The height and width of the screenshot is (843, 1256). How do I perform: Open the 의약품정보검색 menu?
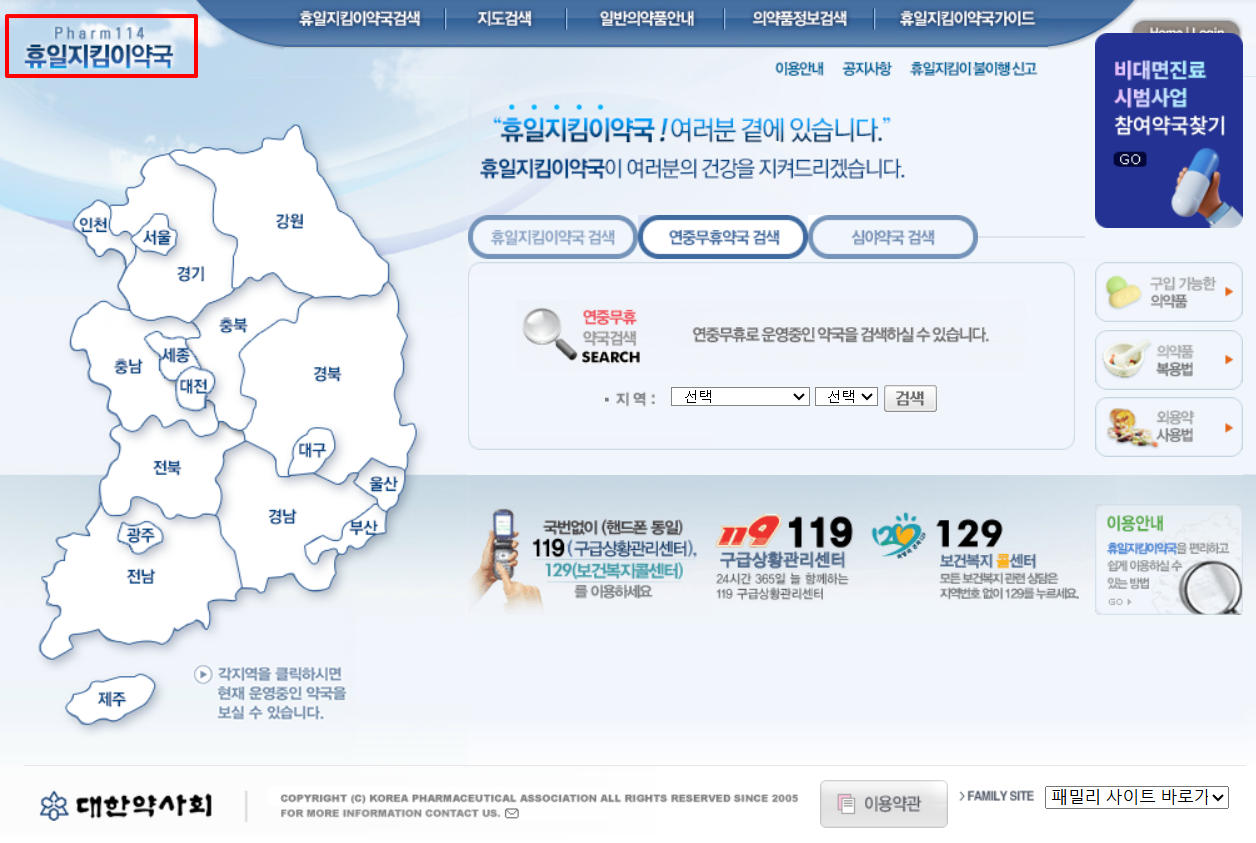click(x=799, y=18)
